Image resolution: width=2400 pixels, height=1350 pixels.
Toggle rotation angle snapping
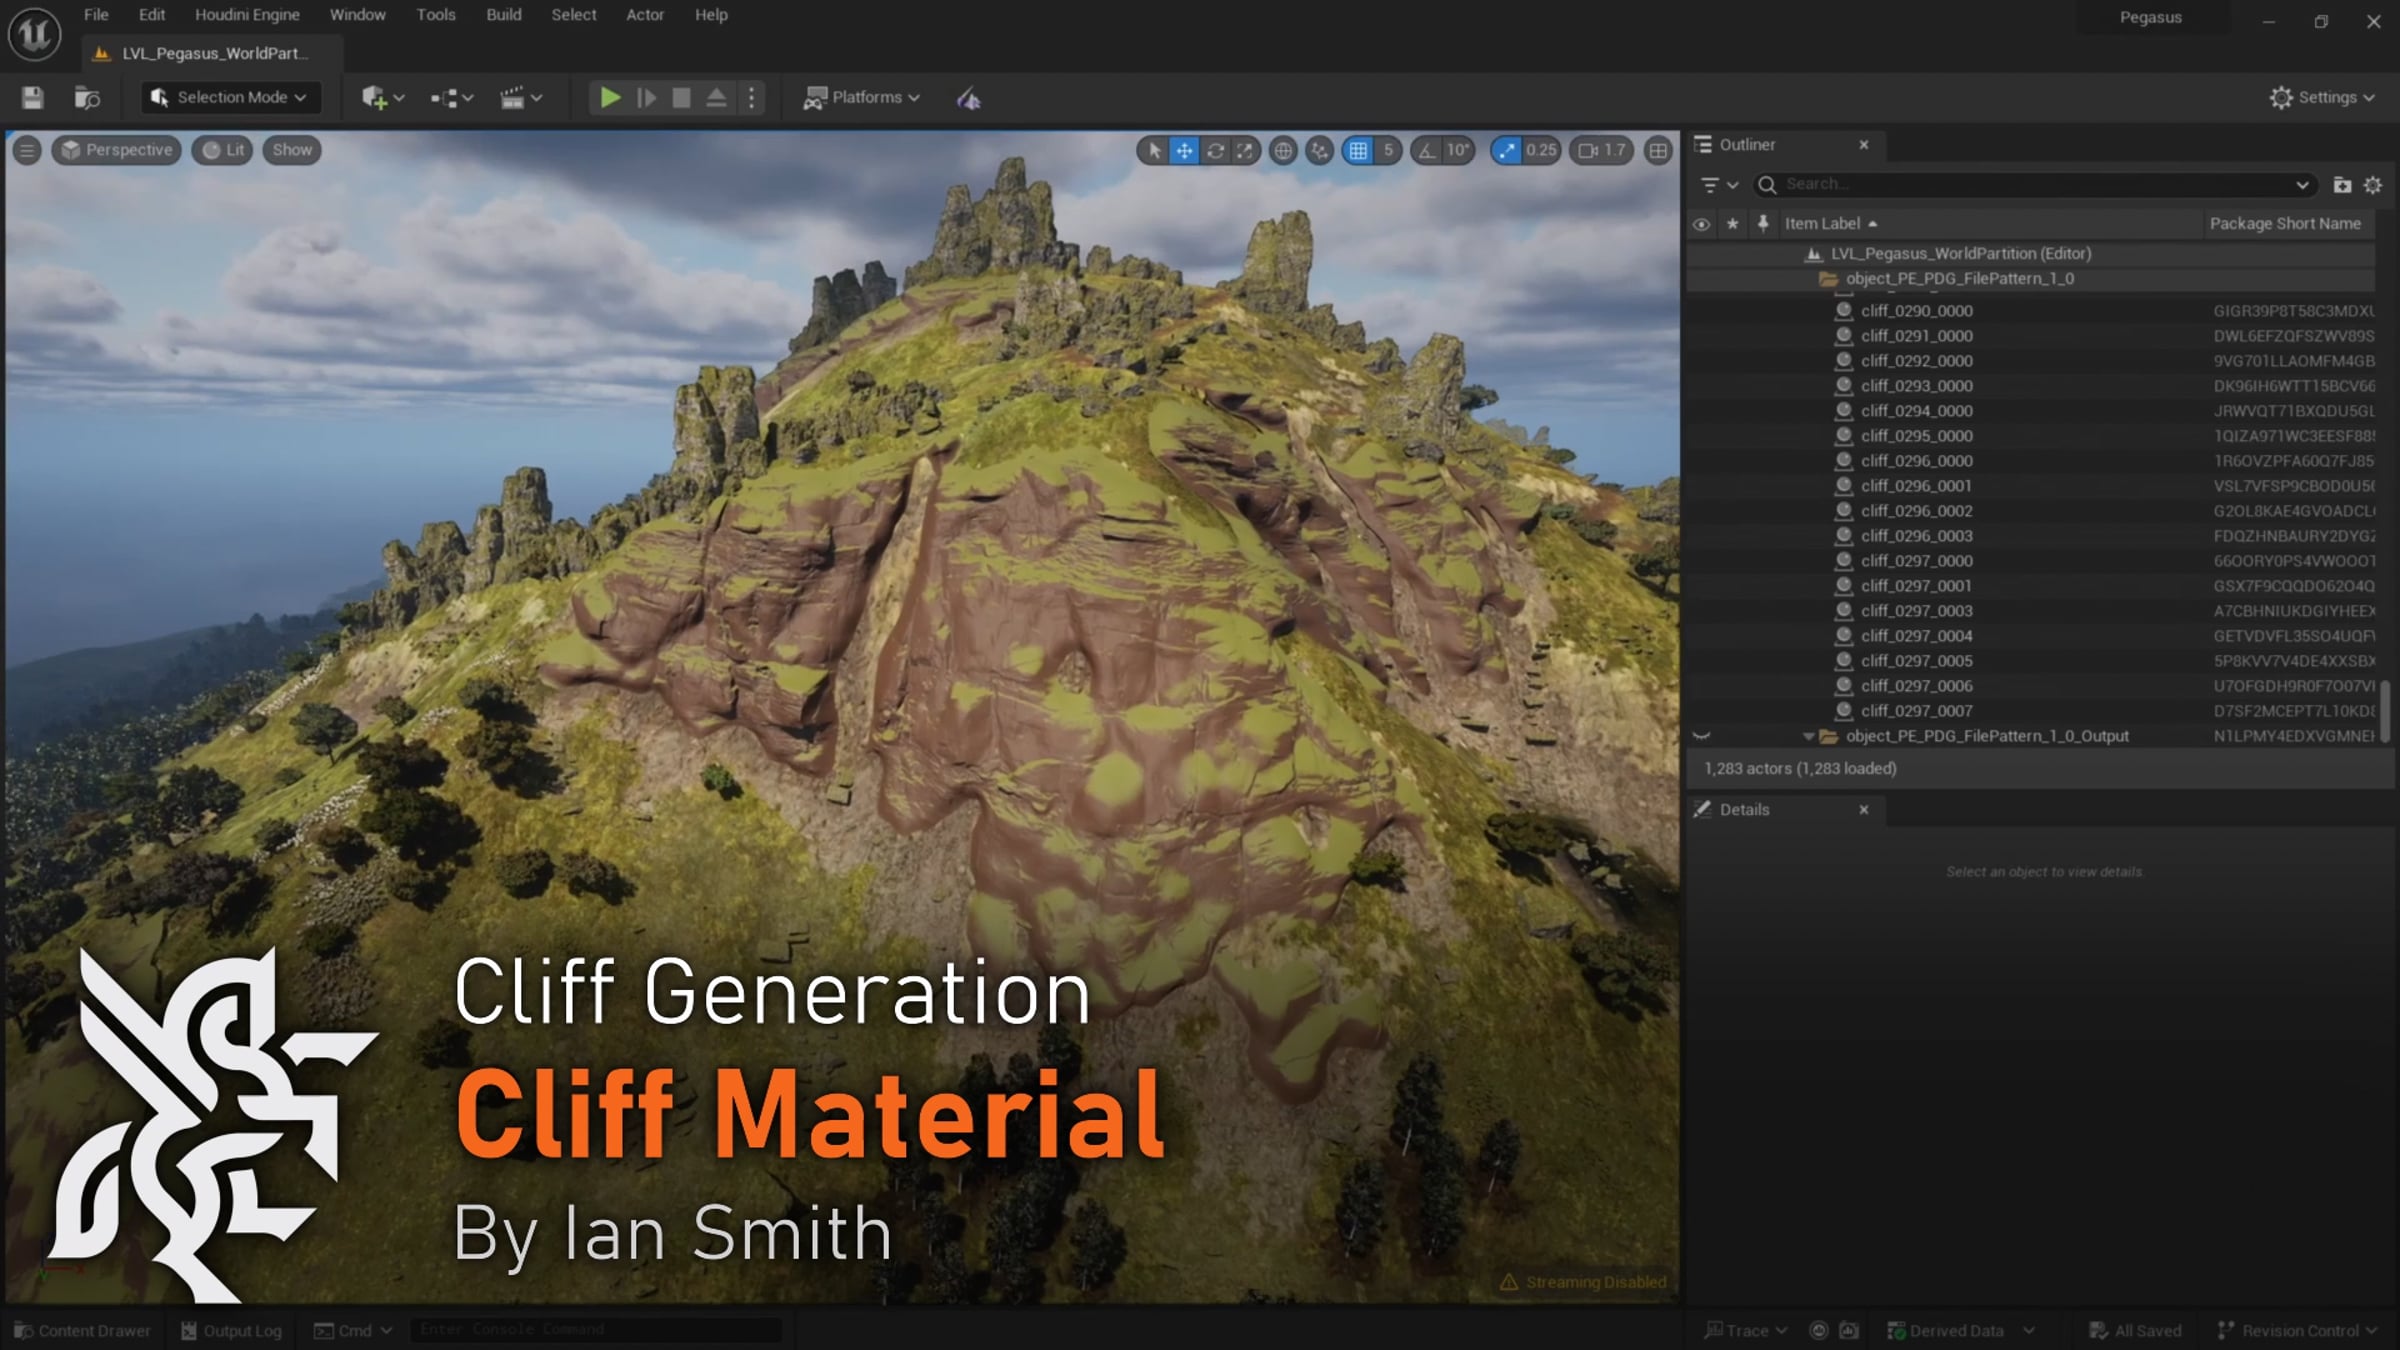tap(1427, 150)
